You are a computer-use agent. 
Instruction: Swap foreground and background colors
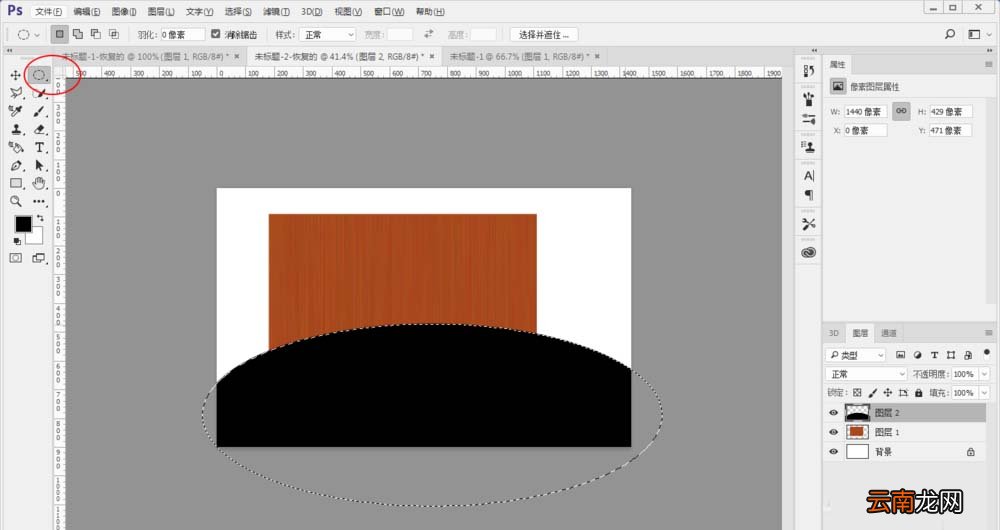pos(40,218)
